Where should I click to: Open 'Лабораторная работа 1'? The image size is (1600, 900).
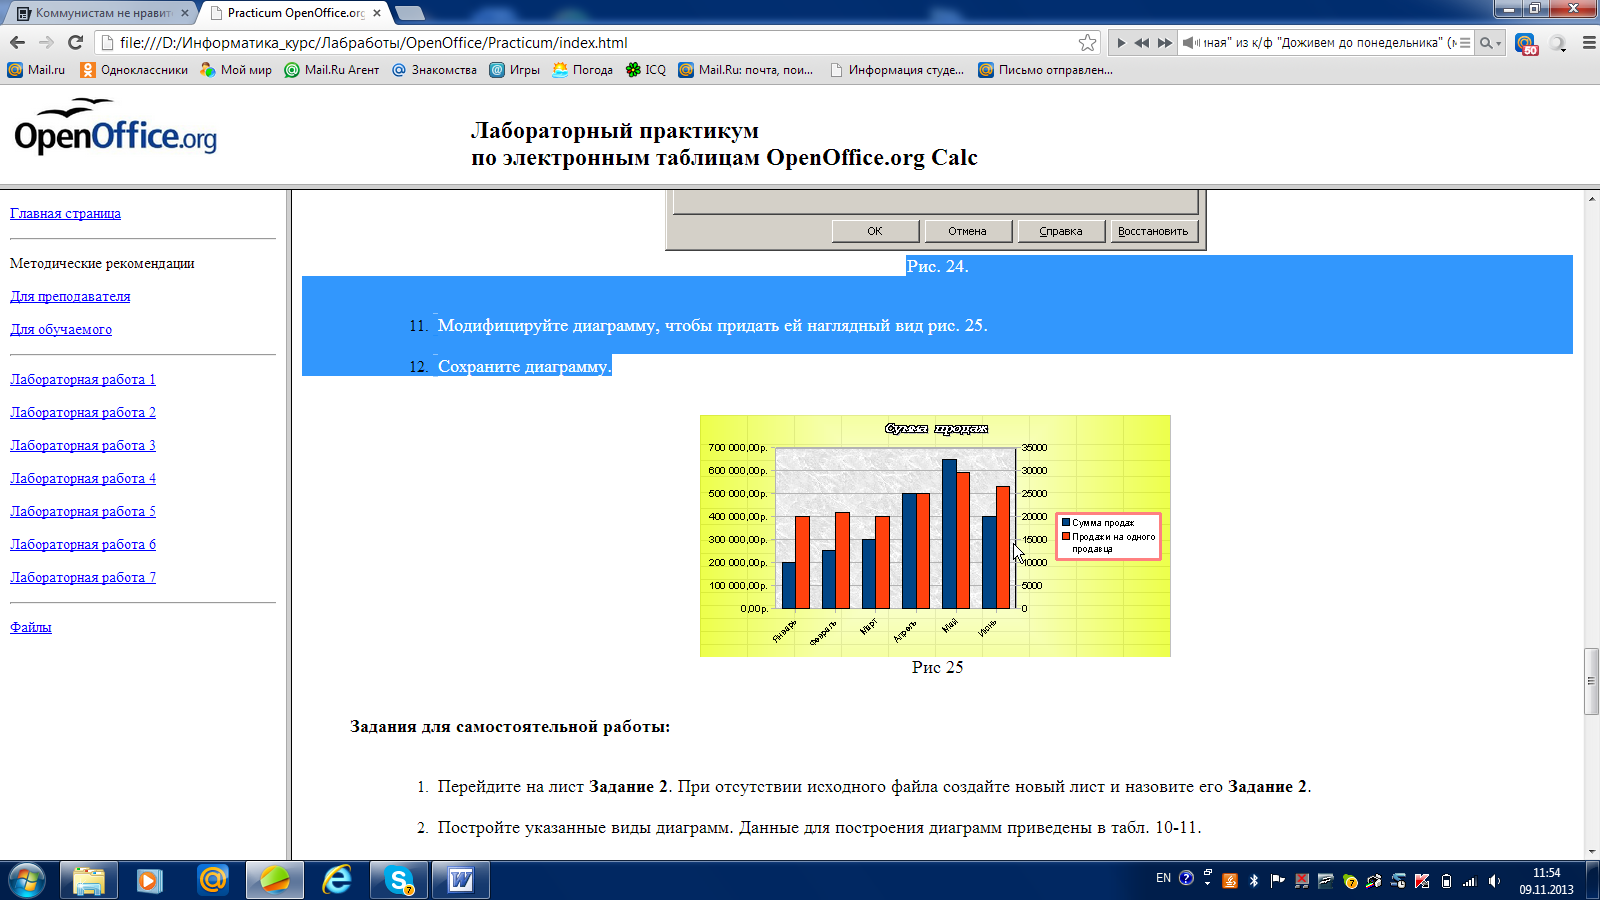coord(83,379)
